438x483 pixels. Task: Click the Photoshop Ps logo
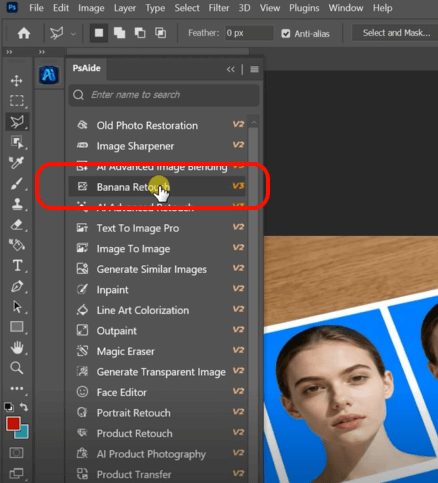pyautogui.click(x=12, y=7)
